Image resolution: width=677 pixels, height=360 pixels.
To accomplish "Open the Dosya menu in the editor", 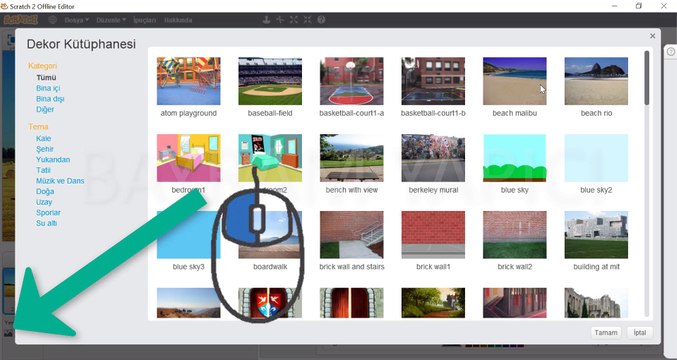I will click(x=76, y=20).
